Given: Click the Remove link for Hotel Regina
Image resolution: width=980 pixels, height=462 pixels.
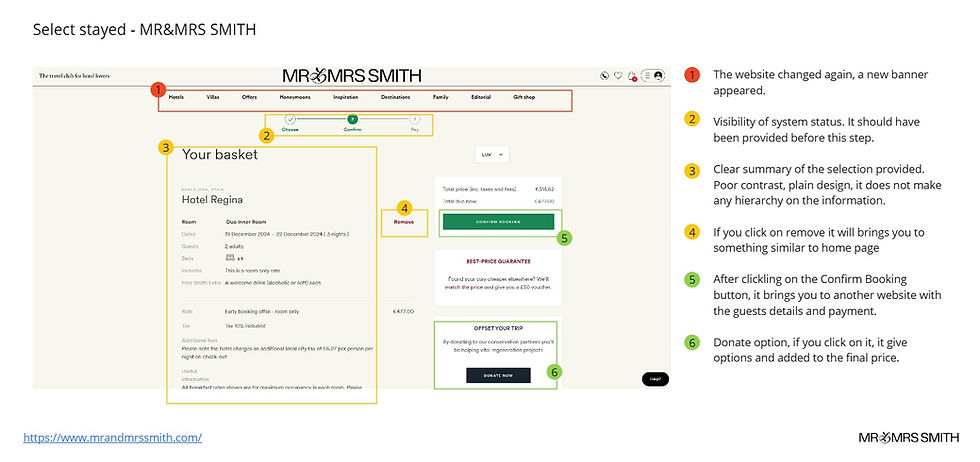Looking at the screenshot, I should click(403, 222).
